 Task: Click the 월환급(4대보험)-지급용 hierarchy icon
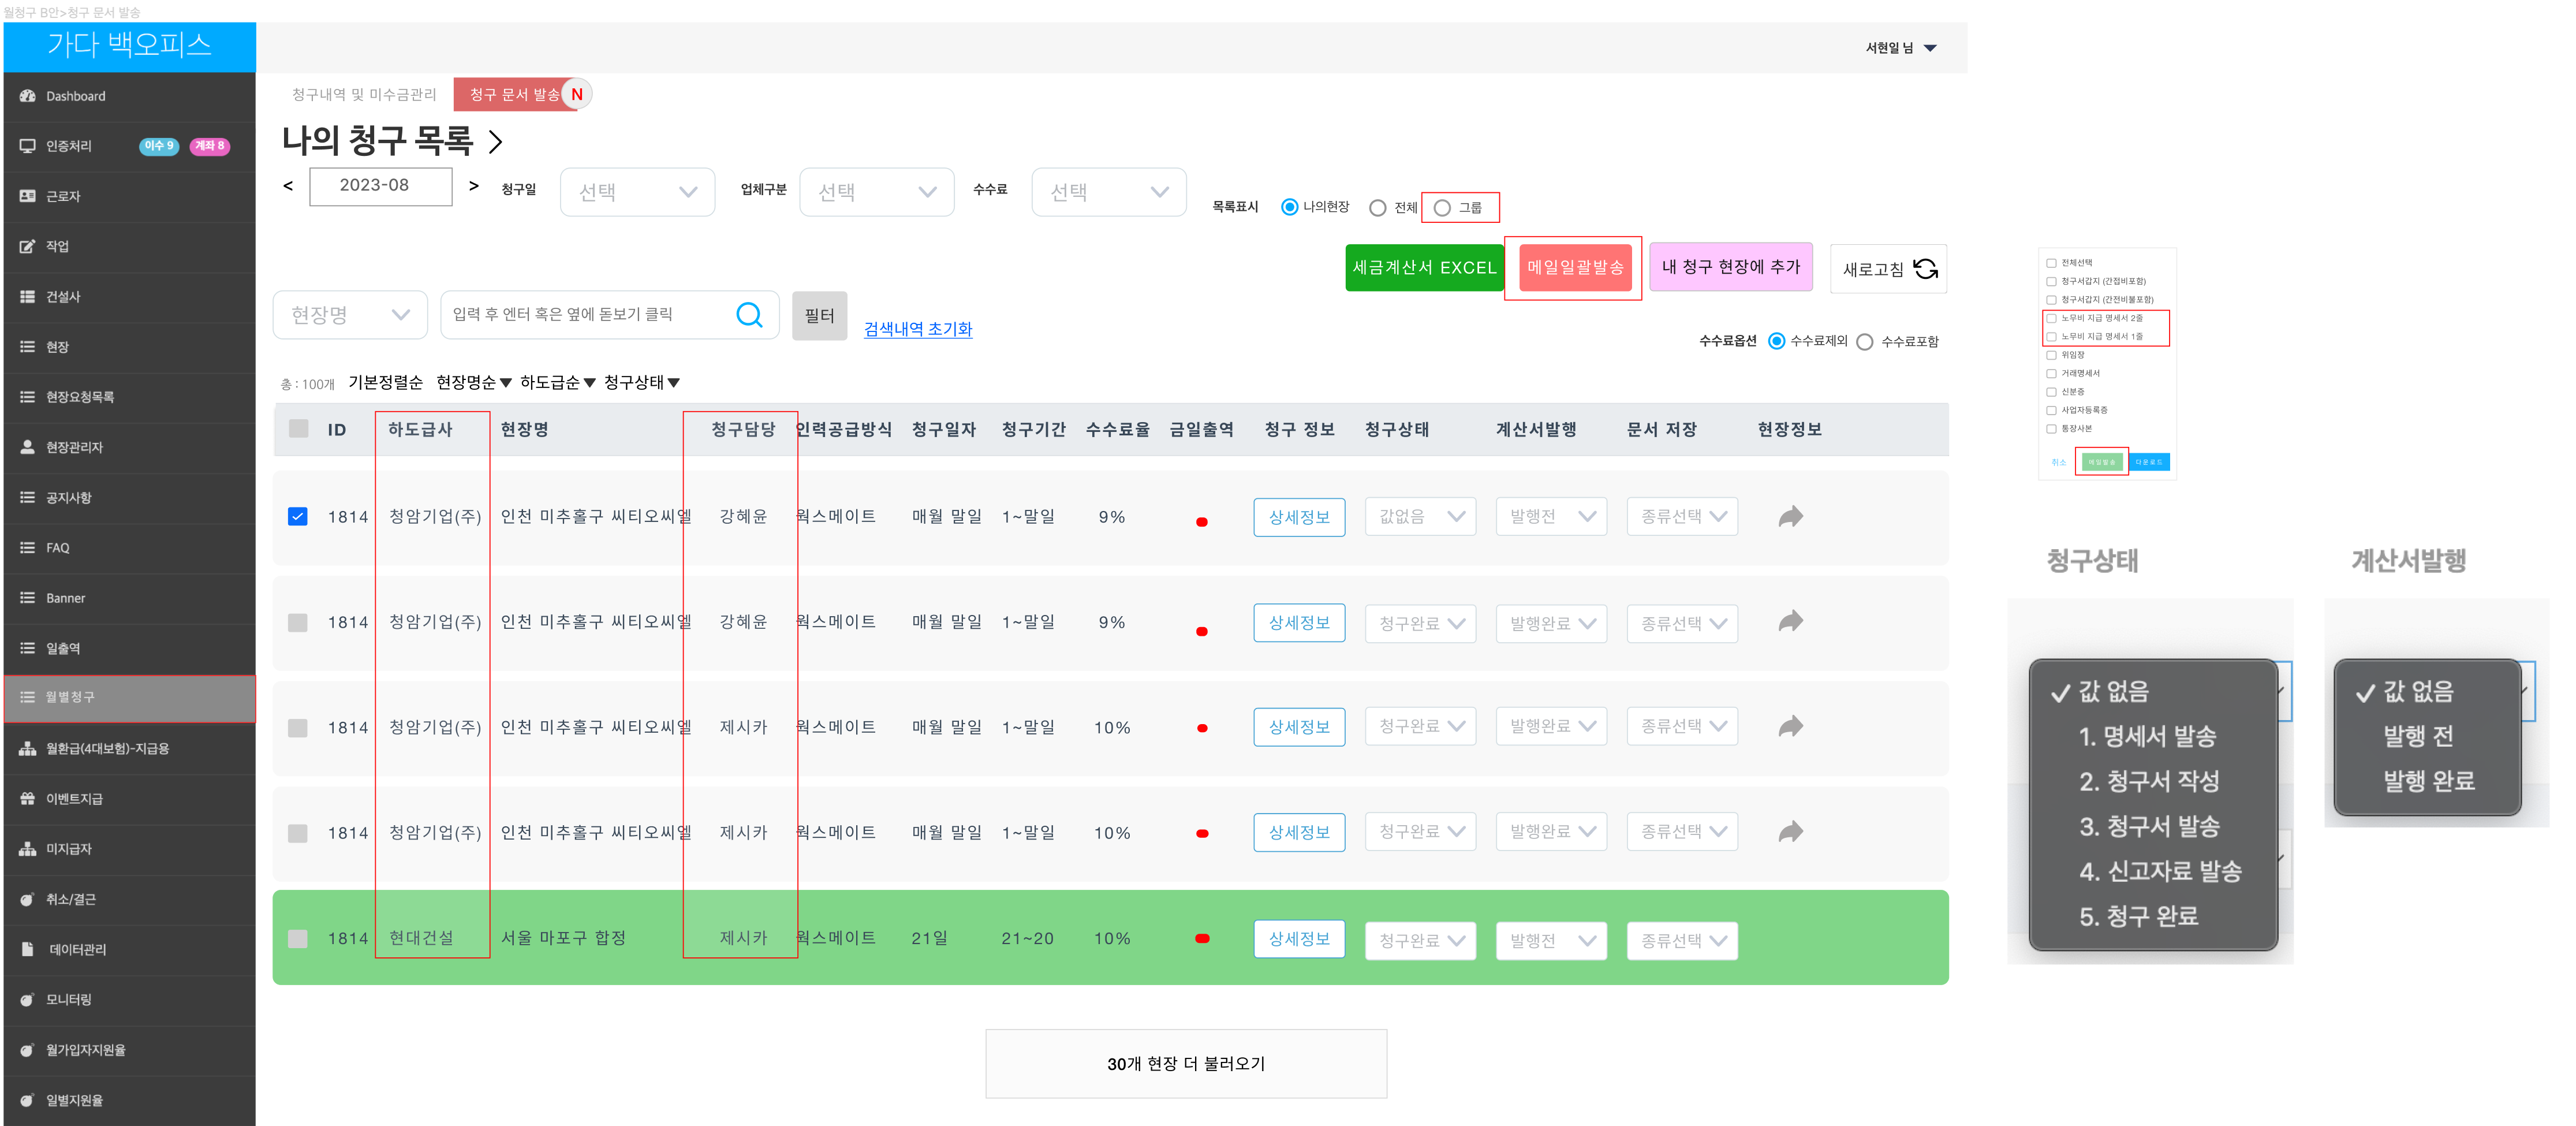(x=28, y=748)
